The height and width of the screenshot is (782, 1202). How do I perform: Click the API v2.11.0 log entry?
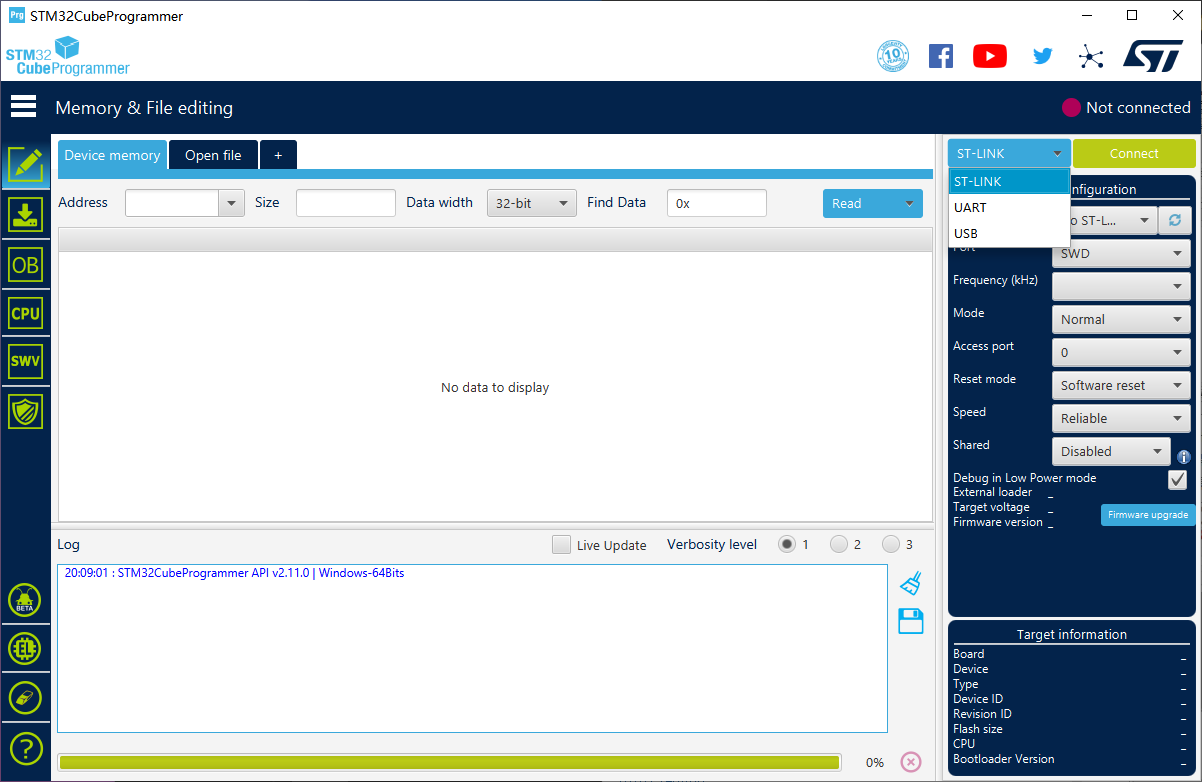234,573
